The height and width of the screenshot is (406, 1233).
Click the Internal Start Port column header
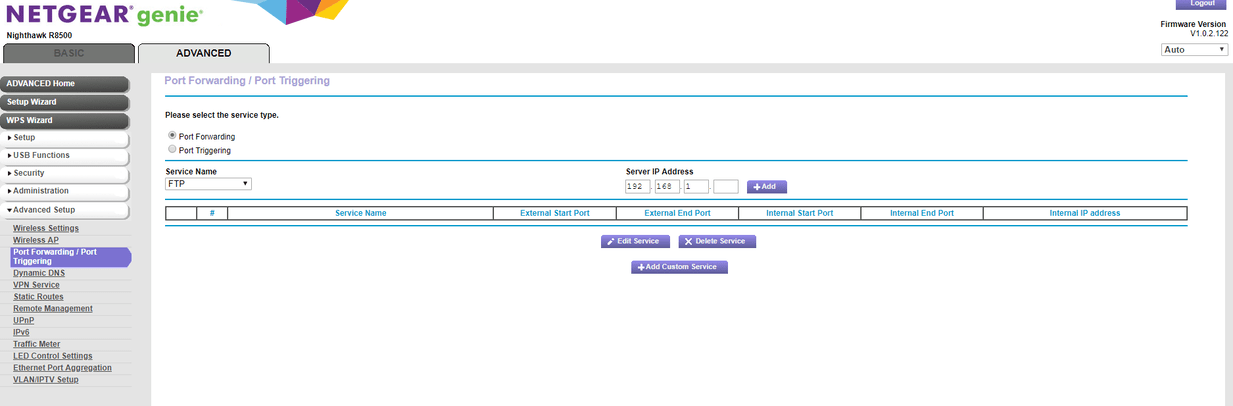pos(799,213)
